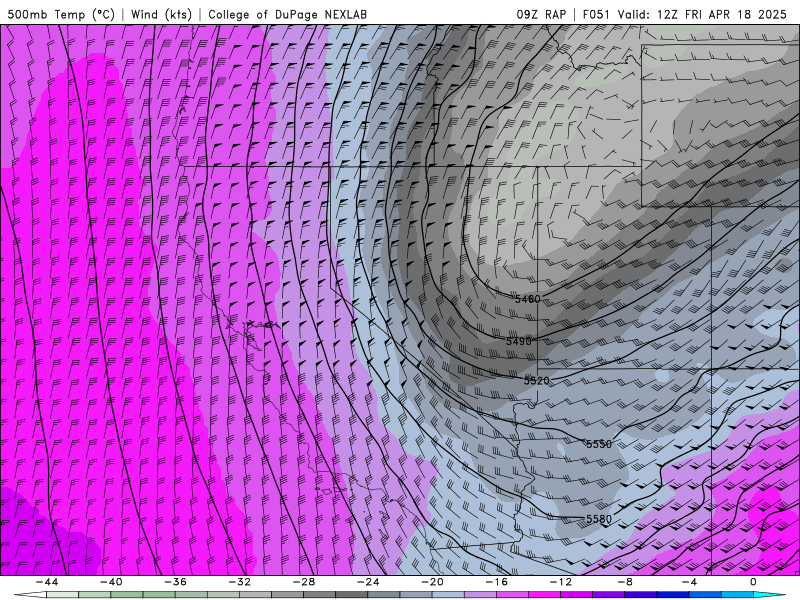Click the -8 colorbar tick label
The height and width of the screenshot is (600, 800).
(625, 582)
